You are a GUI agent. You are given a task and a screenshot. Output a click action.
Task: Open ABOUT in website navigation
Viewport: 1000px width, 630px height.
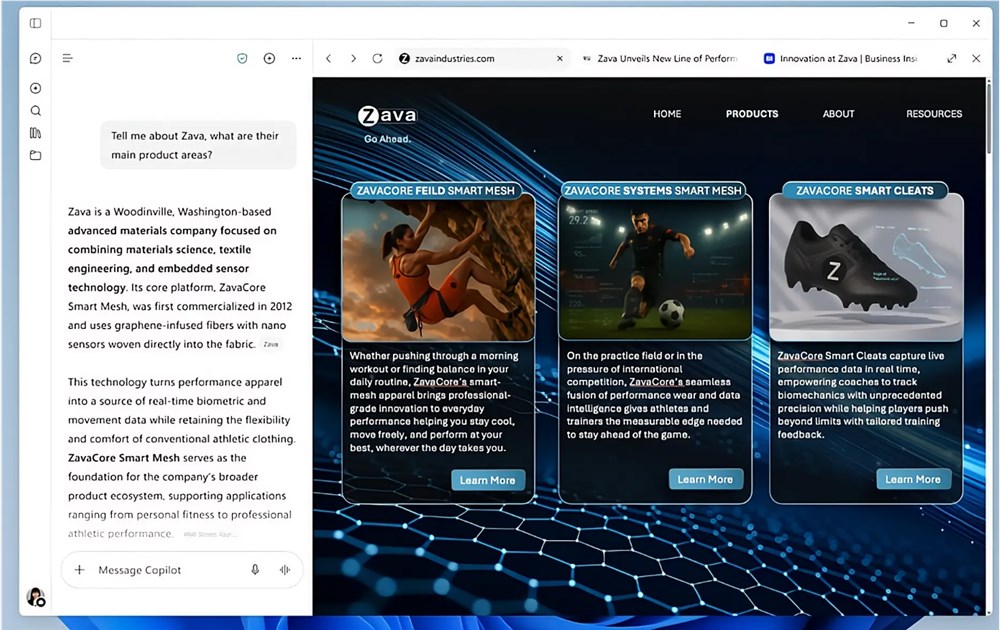click(838, 114)
